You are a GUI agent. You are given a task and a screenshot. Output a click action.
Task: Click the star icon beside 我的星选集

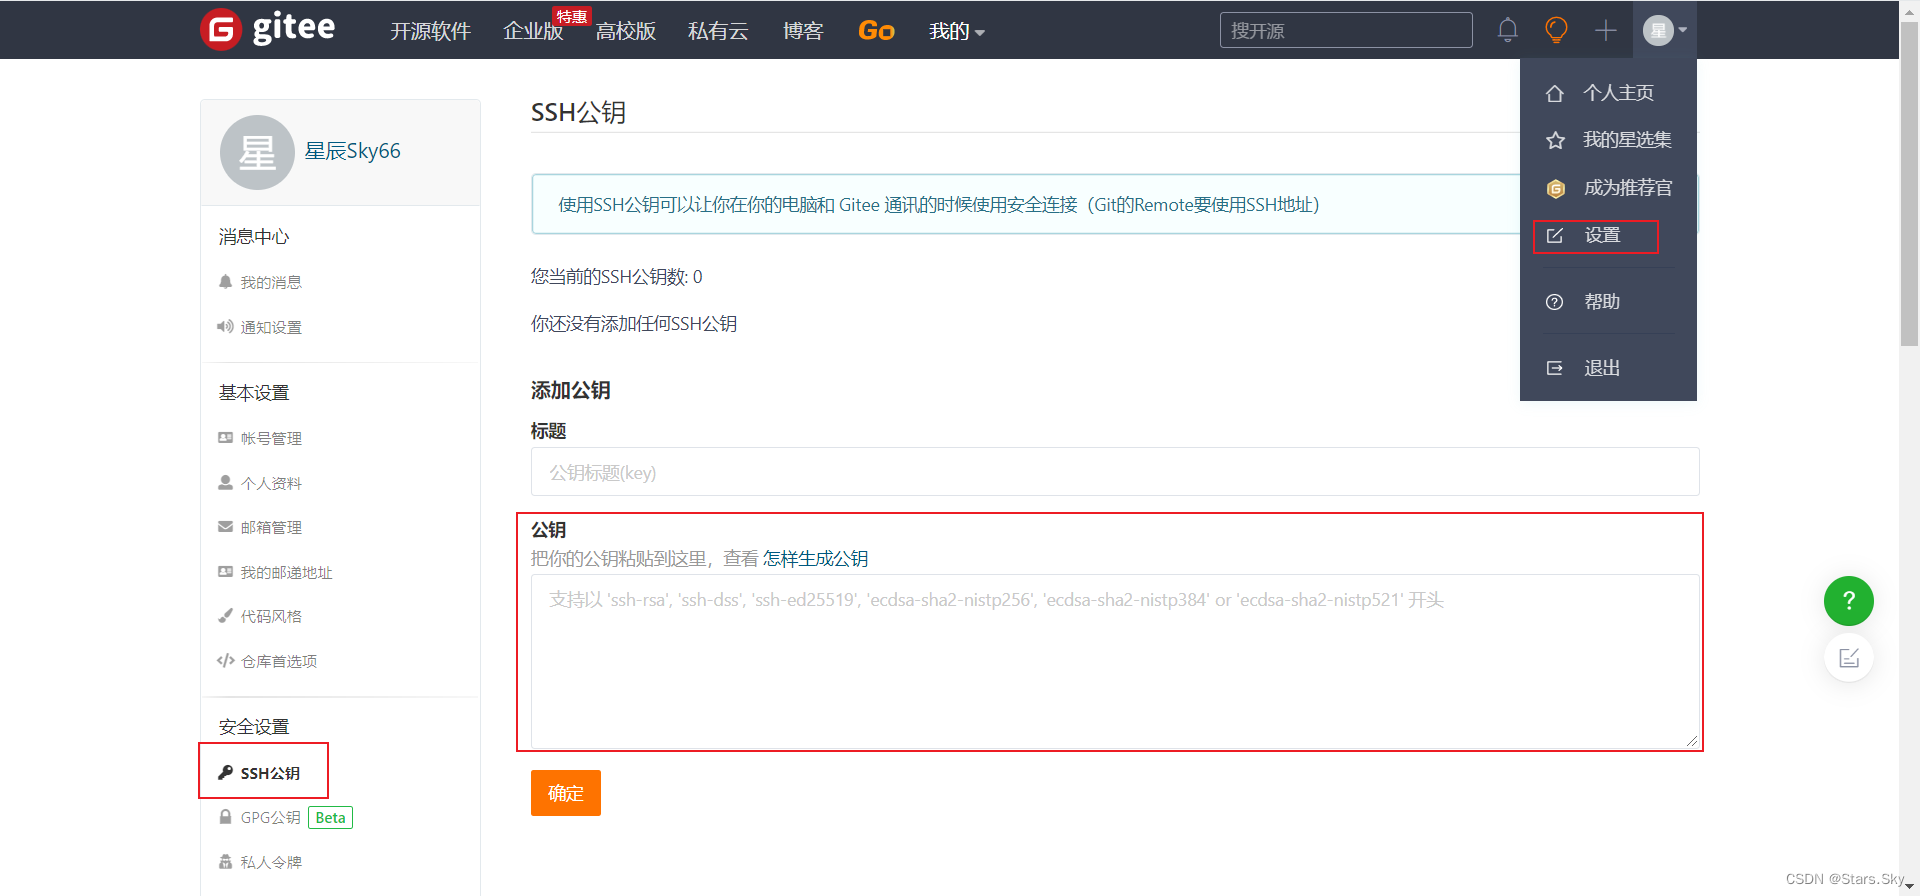click(x=1555, y=140)
